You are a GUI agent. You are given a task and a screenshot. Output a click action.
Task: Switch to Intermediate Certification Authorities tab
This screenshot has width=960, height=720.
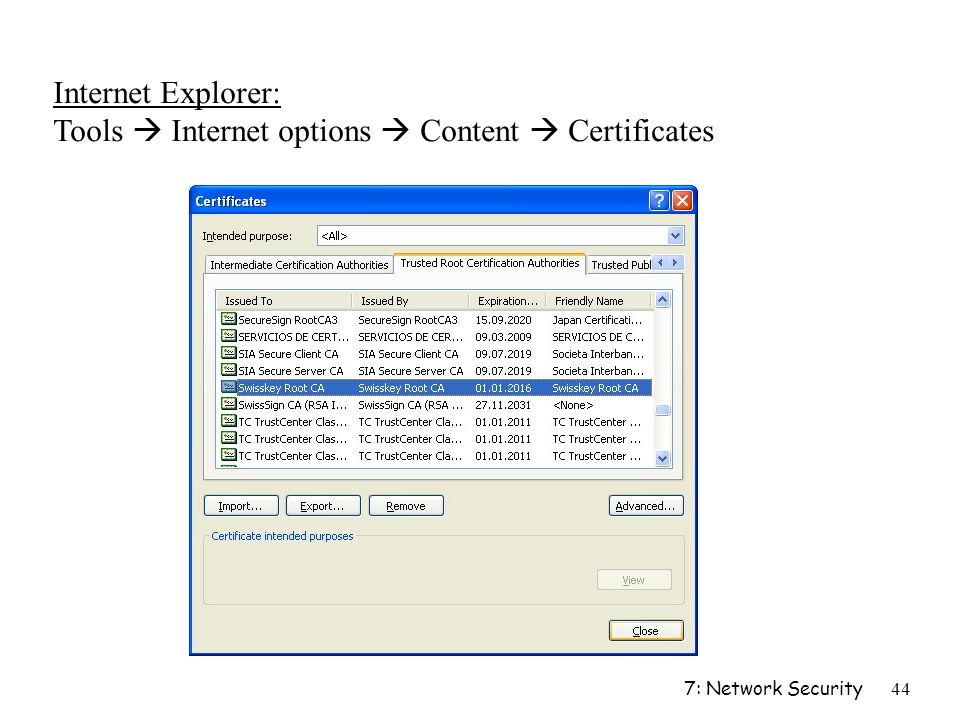tap(299, 265)
